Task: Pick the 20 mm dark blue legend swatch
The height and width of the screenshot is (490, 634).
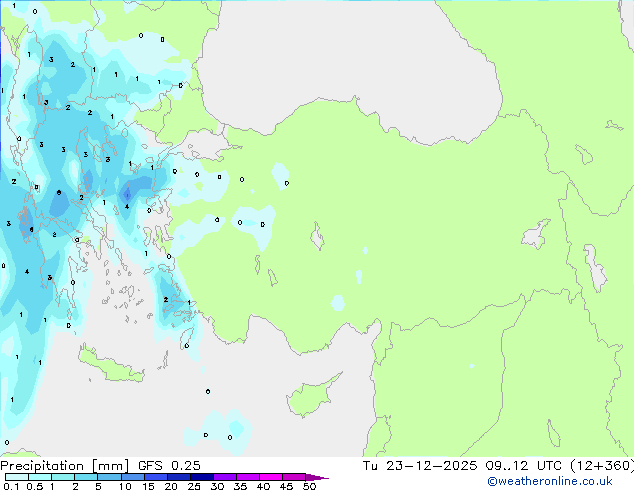Action: pyautogui.click(x=179, y=478)
